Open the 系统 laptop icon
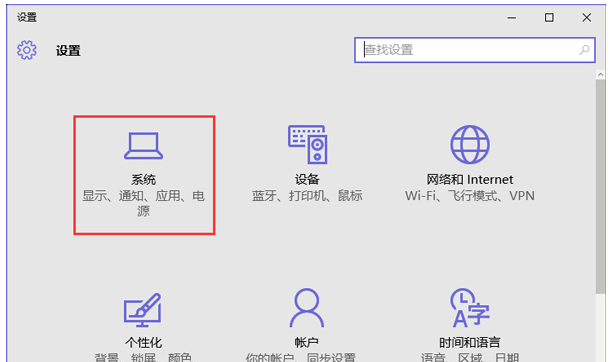 [143, 146]
